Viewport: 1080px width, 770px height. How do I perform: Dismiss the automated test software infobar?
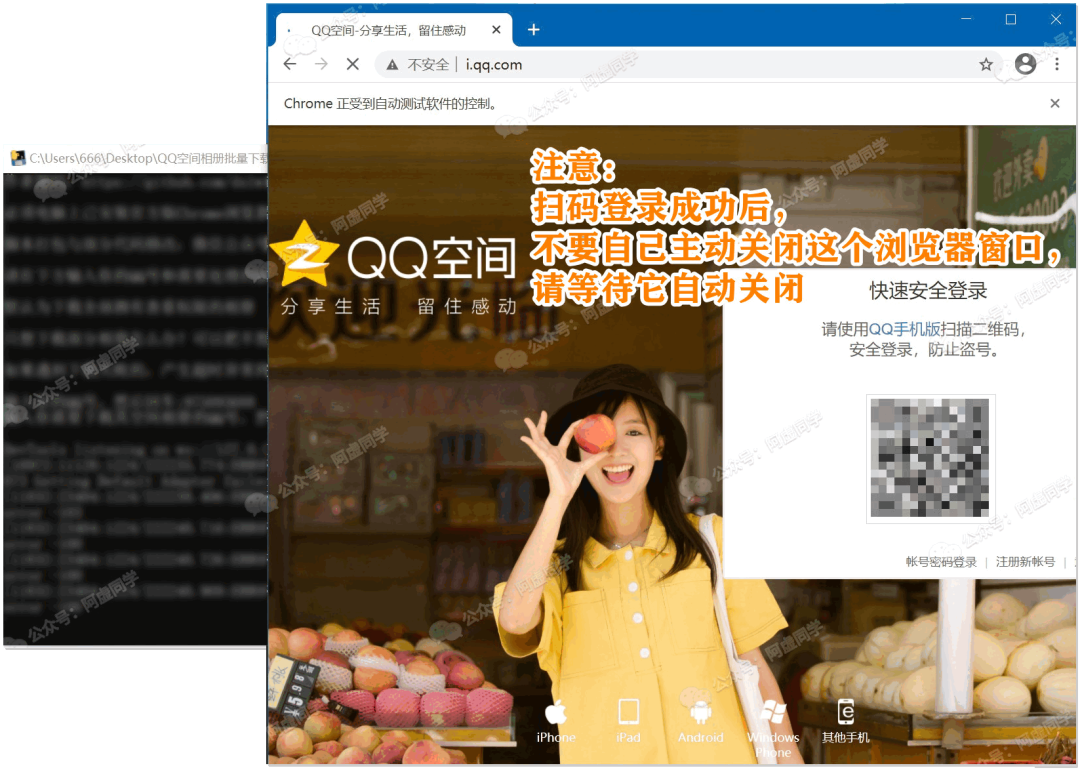tap(1055, 103)
